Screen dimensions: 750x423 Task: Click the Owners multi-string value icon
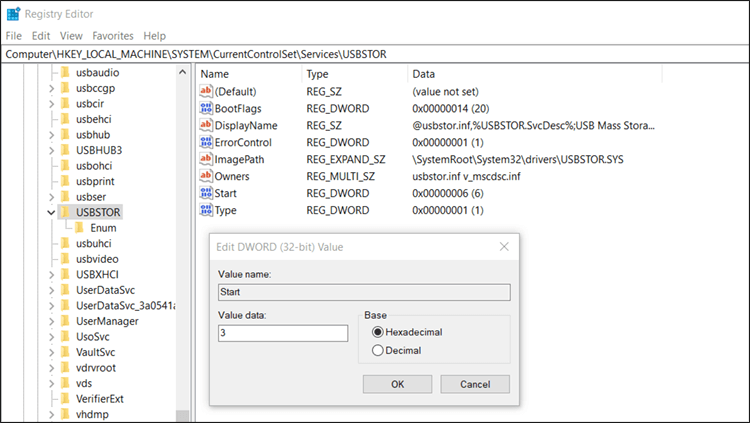click(x=206, y=177)
